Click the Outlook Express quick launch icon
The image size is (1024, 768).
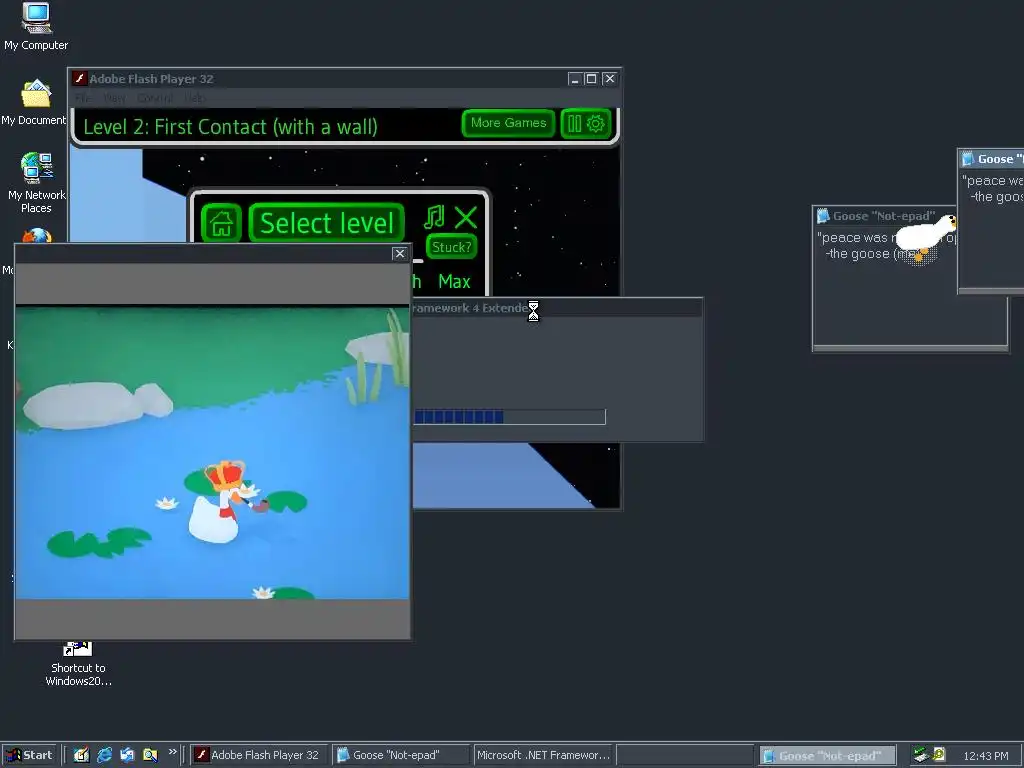coord(127,755)
